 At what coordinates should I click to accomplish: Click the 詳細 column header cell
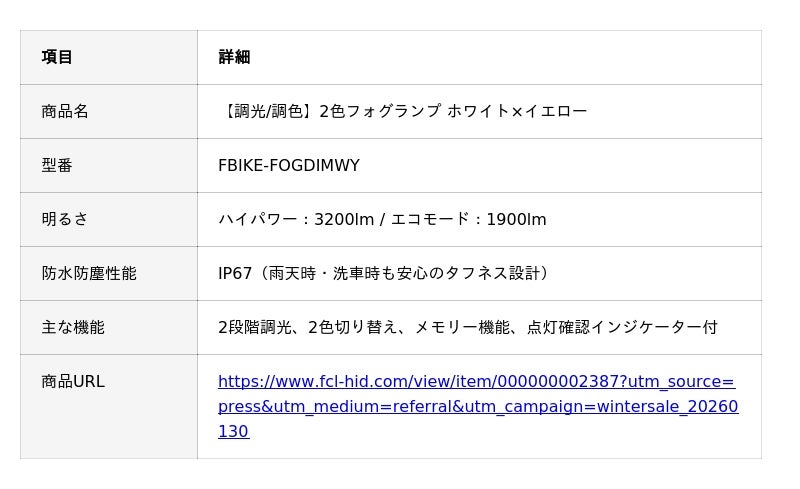(x=234, y=57)
